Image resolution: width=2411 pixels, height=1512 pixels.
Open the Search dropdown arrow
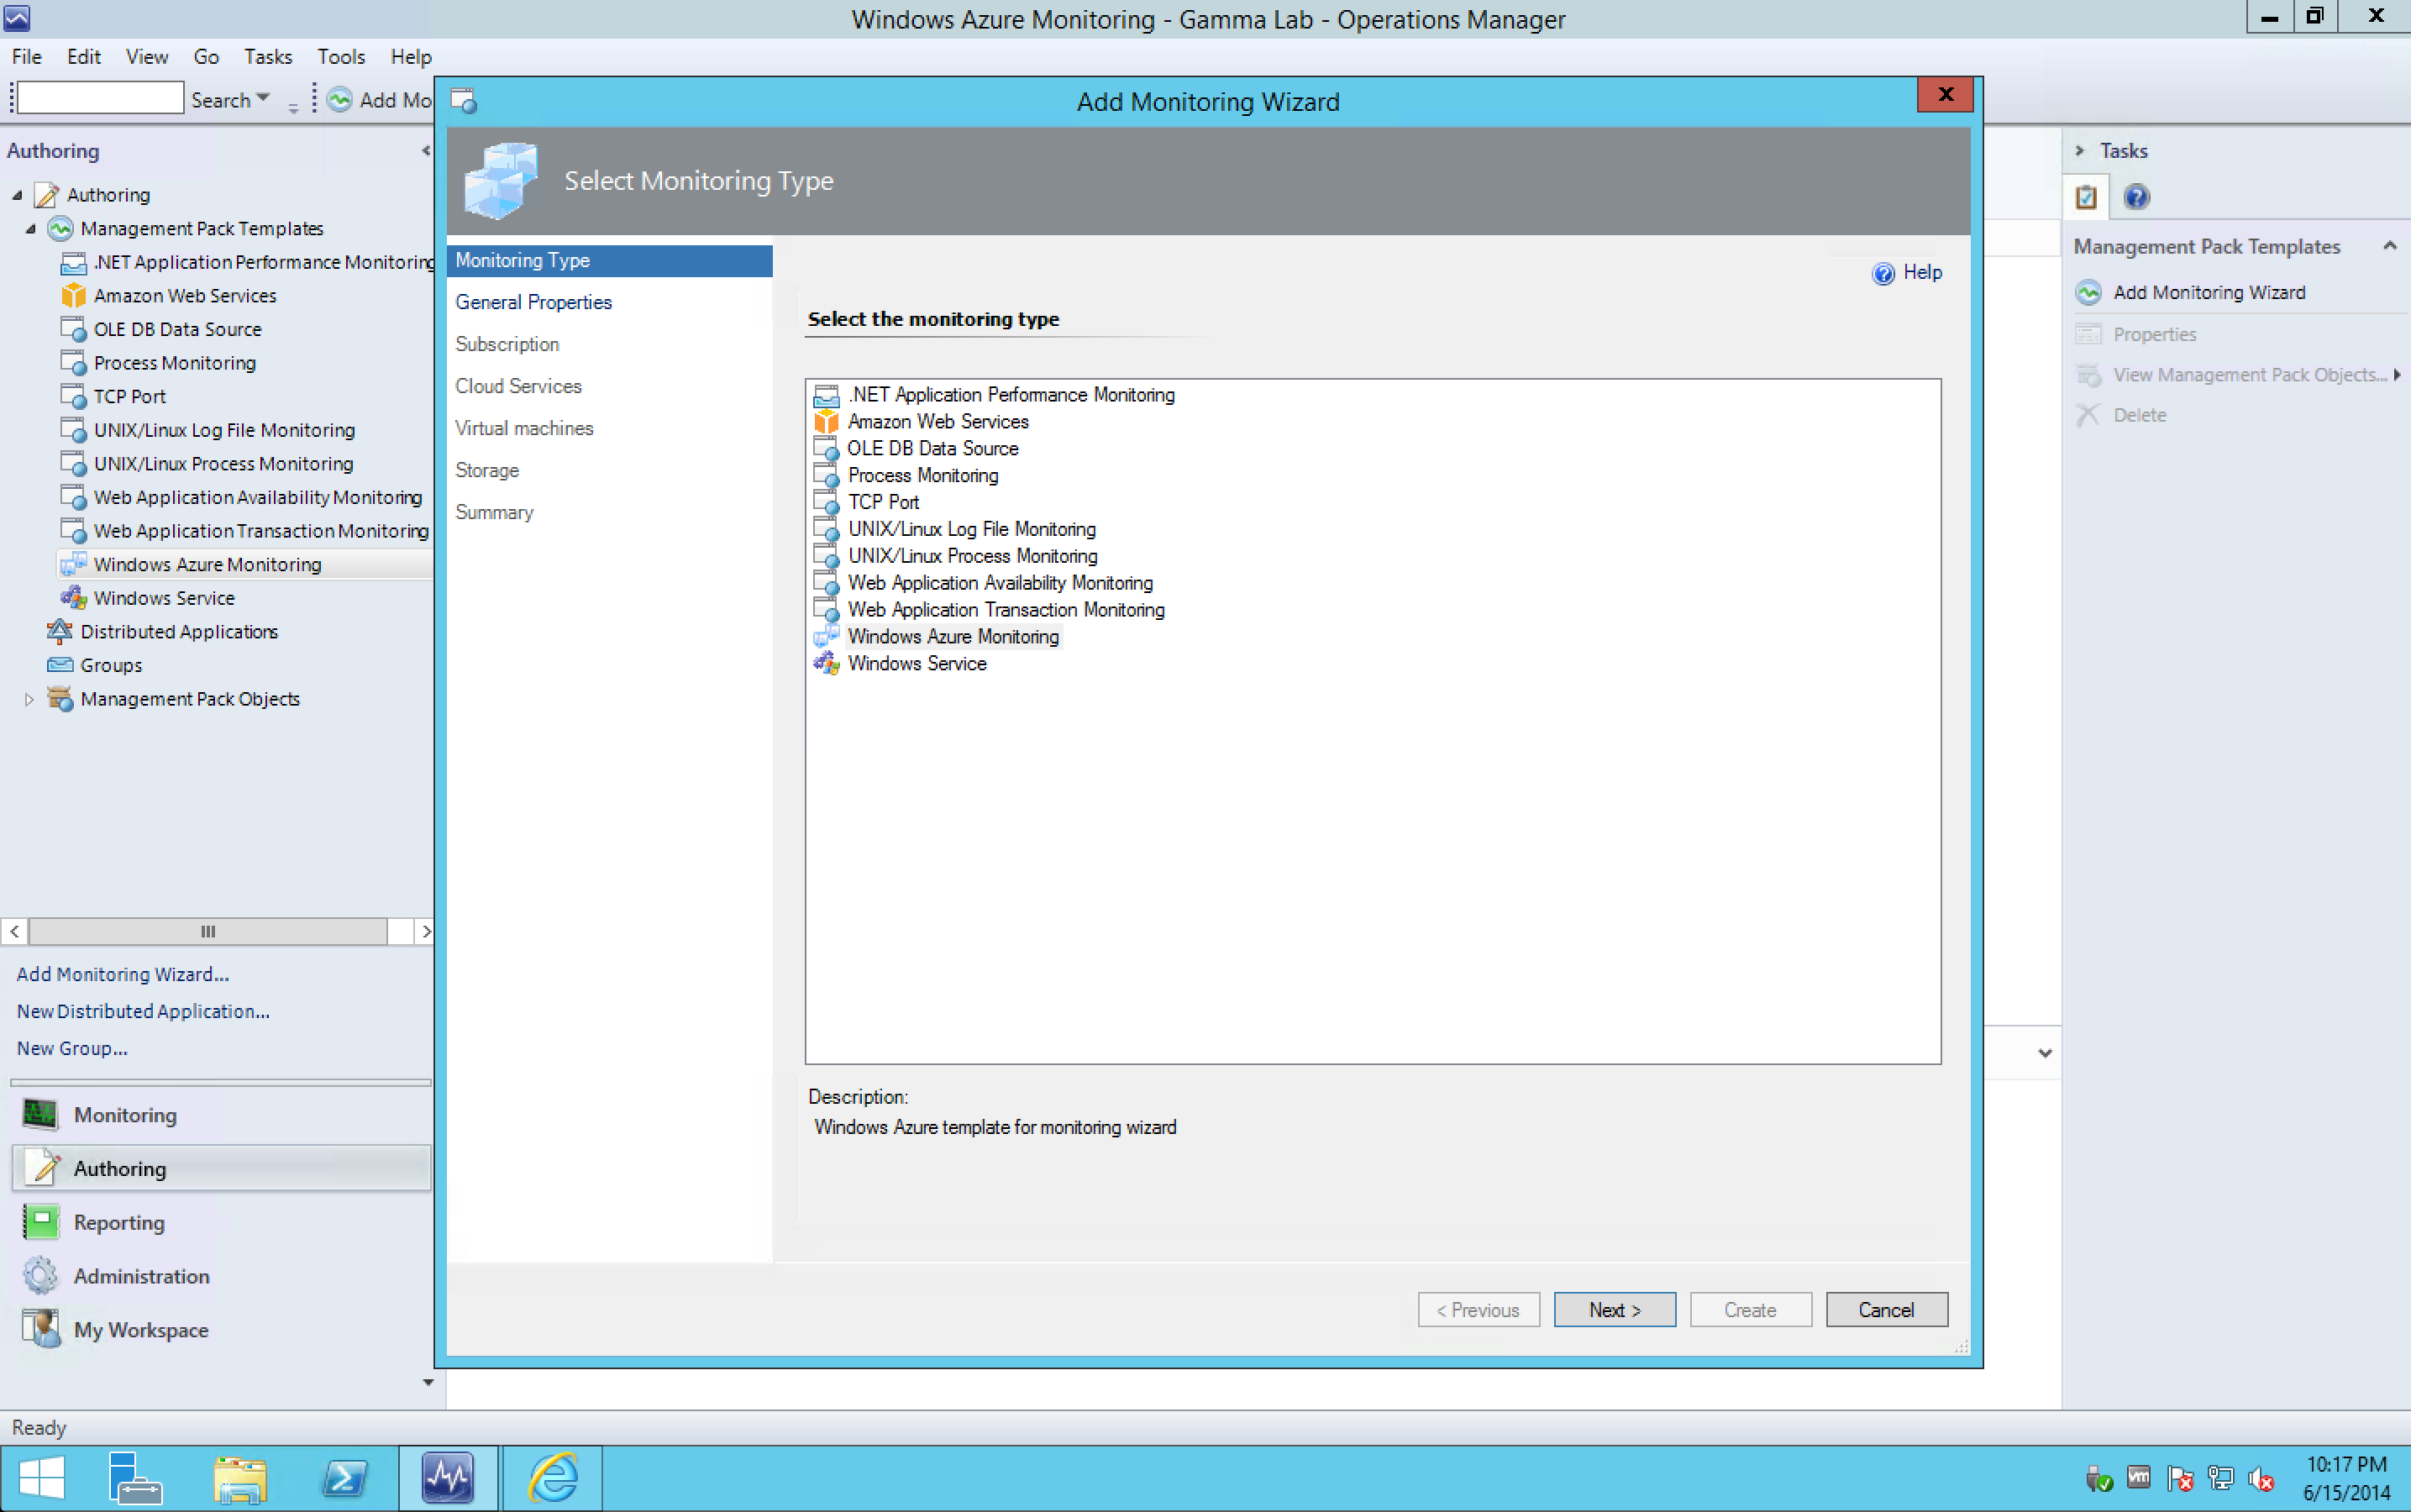(263, 98)
